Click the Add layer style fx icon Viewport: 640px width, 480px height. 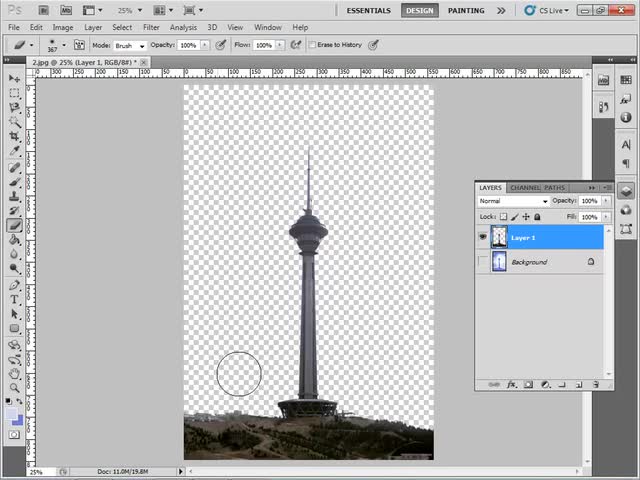coord(511,385)
